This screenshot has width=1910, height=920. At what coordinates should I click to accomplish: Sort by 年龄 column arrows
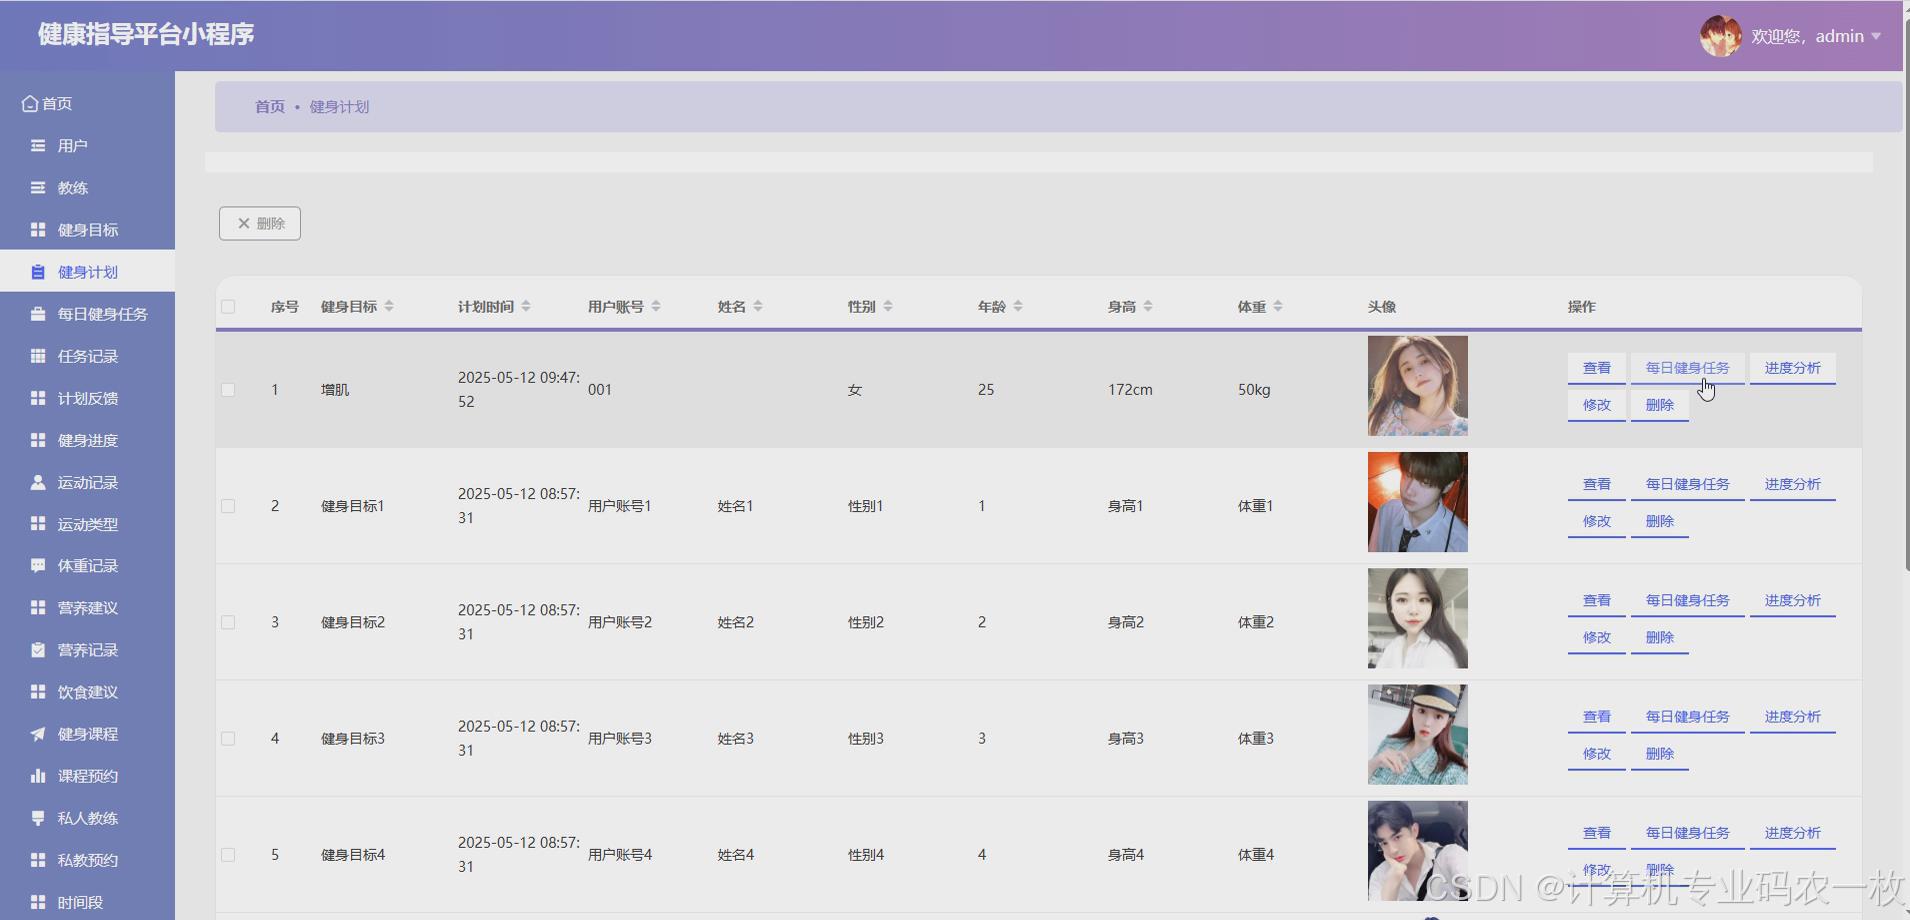pos(1018,306)
